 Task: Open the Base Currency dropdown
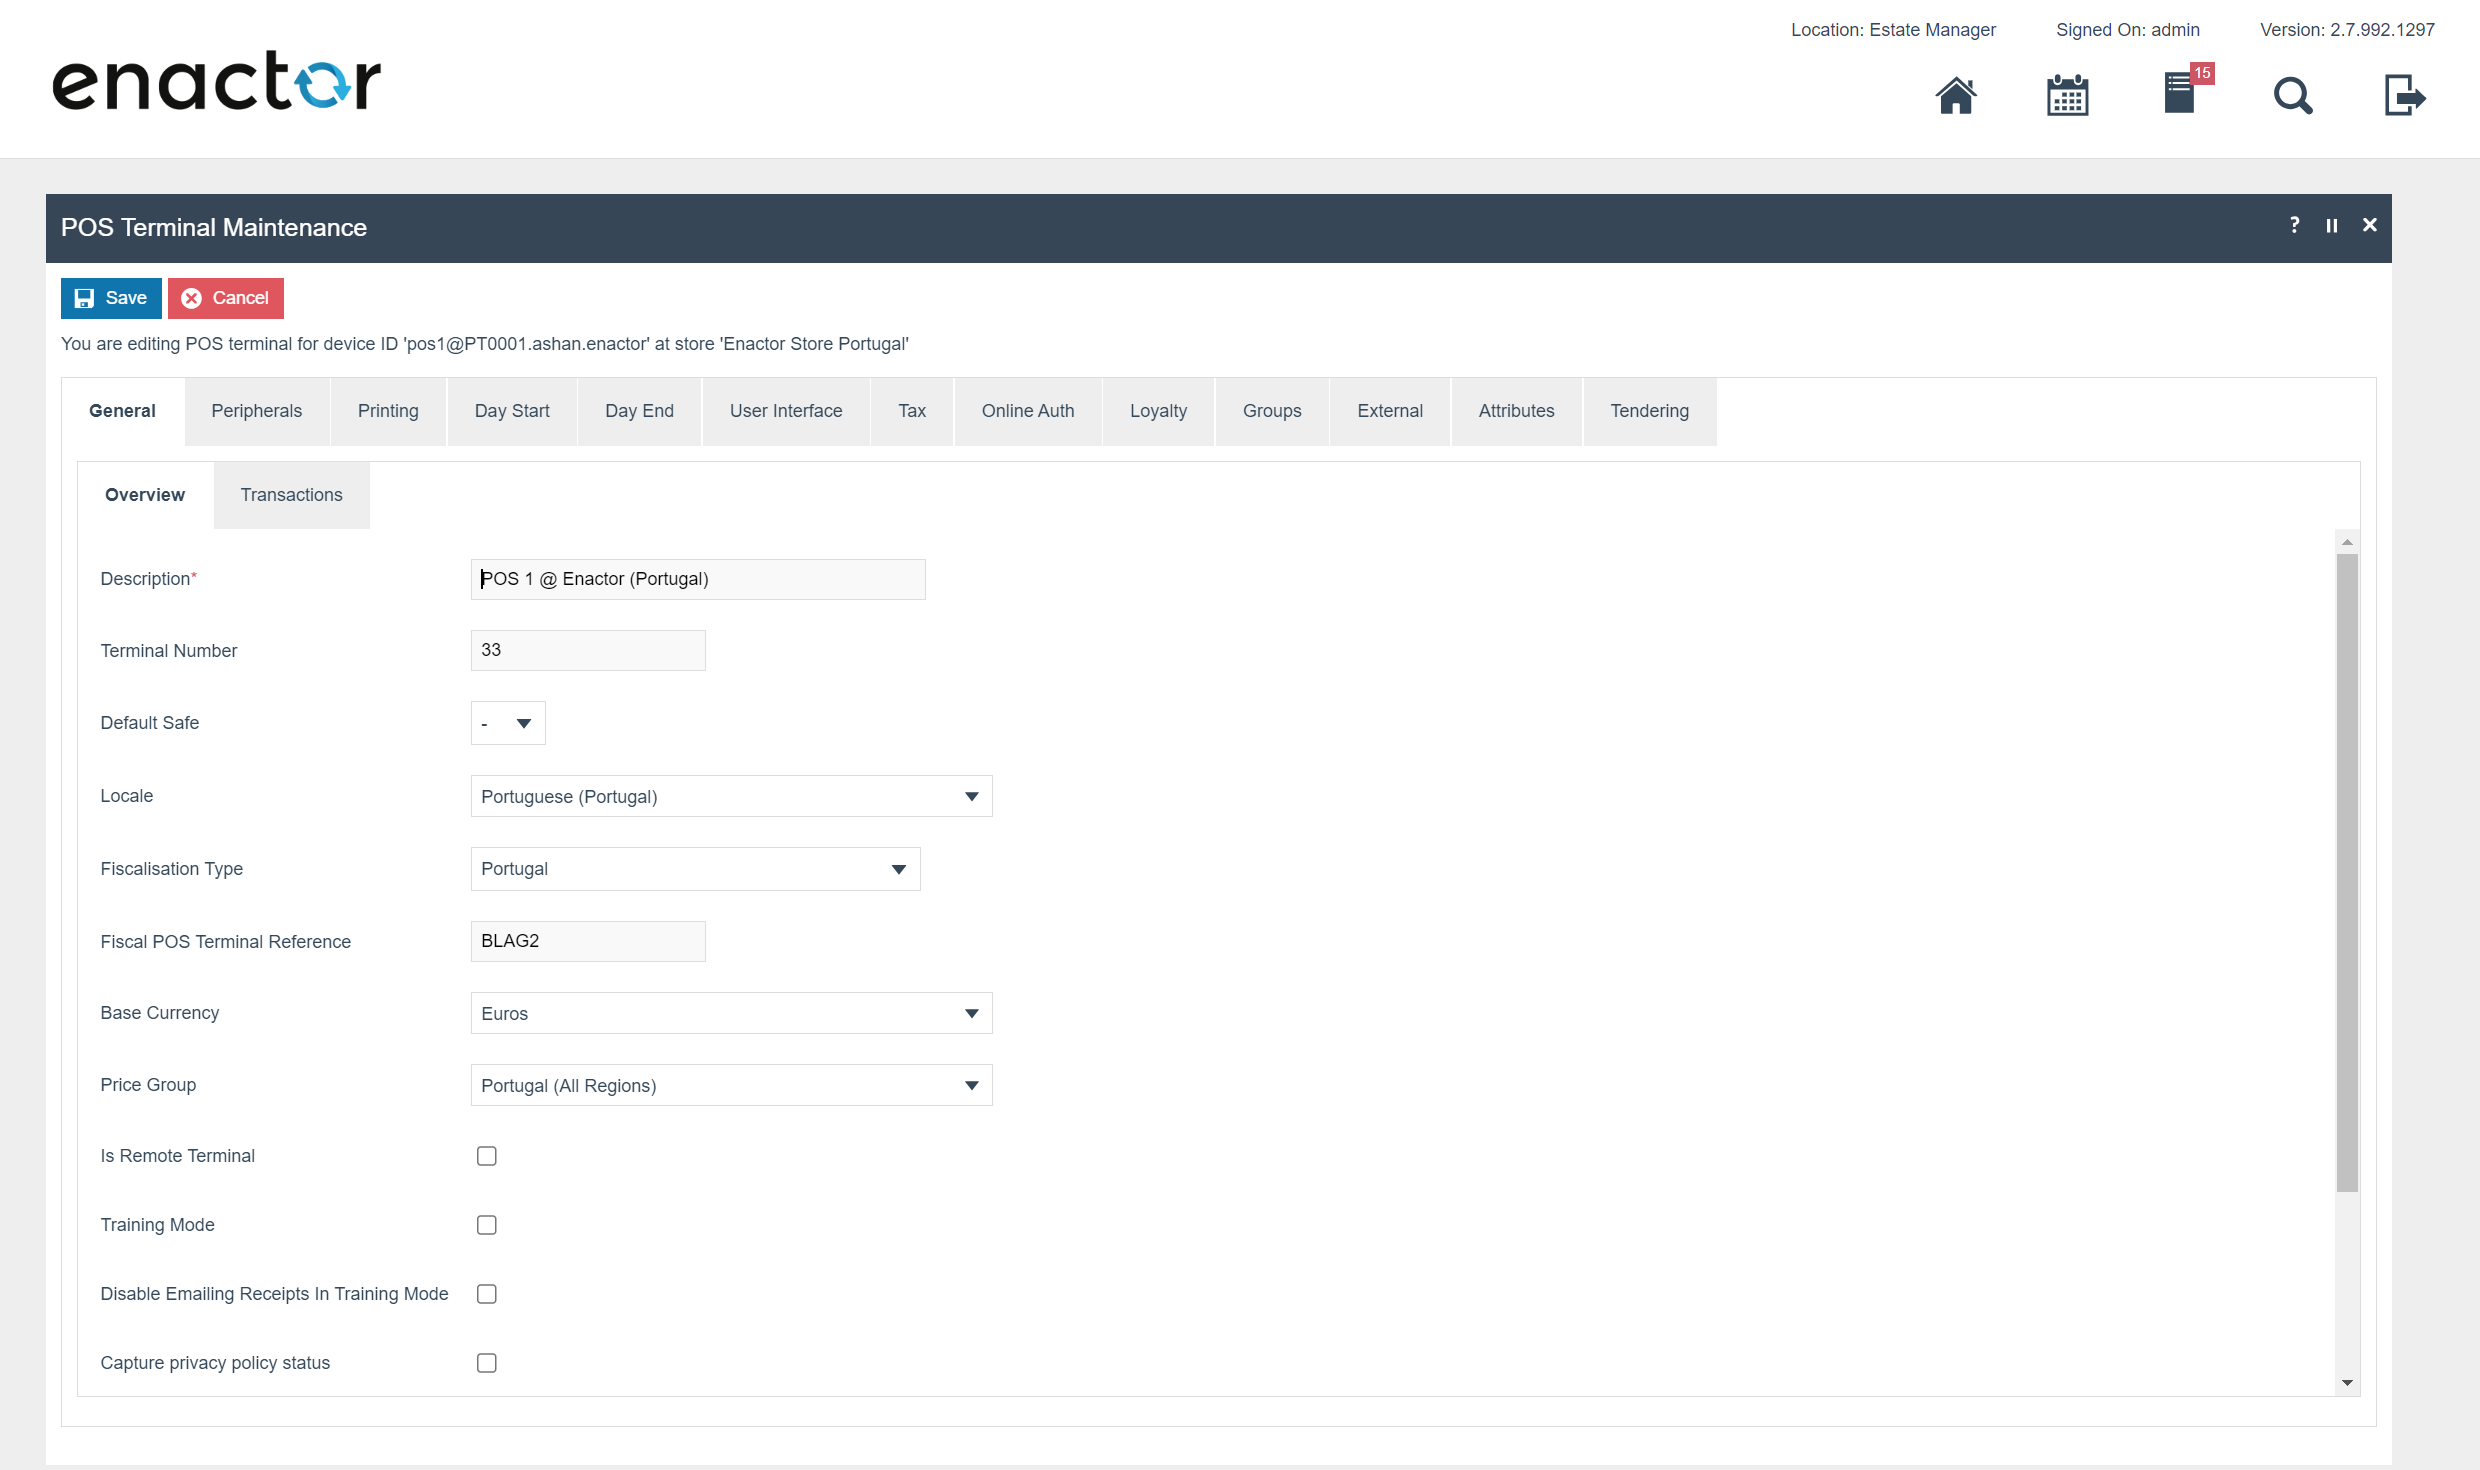click(731, 1013)
